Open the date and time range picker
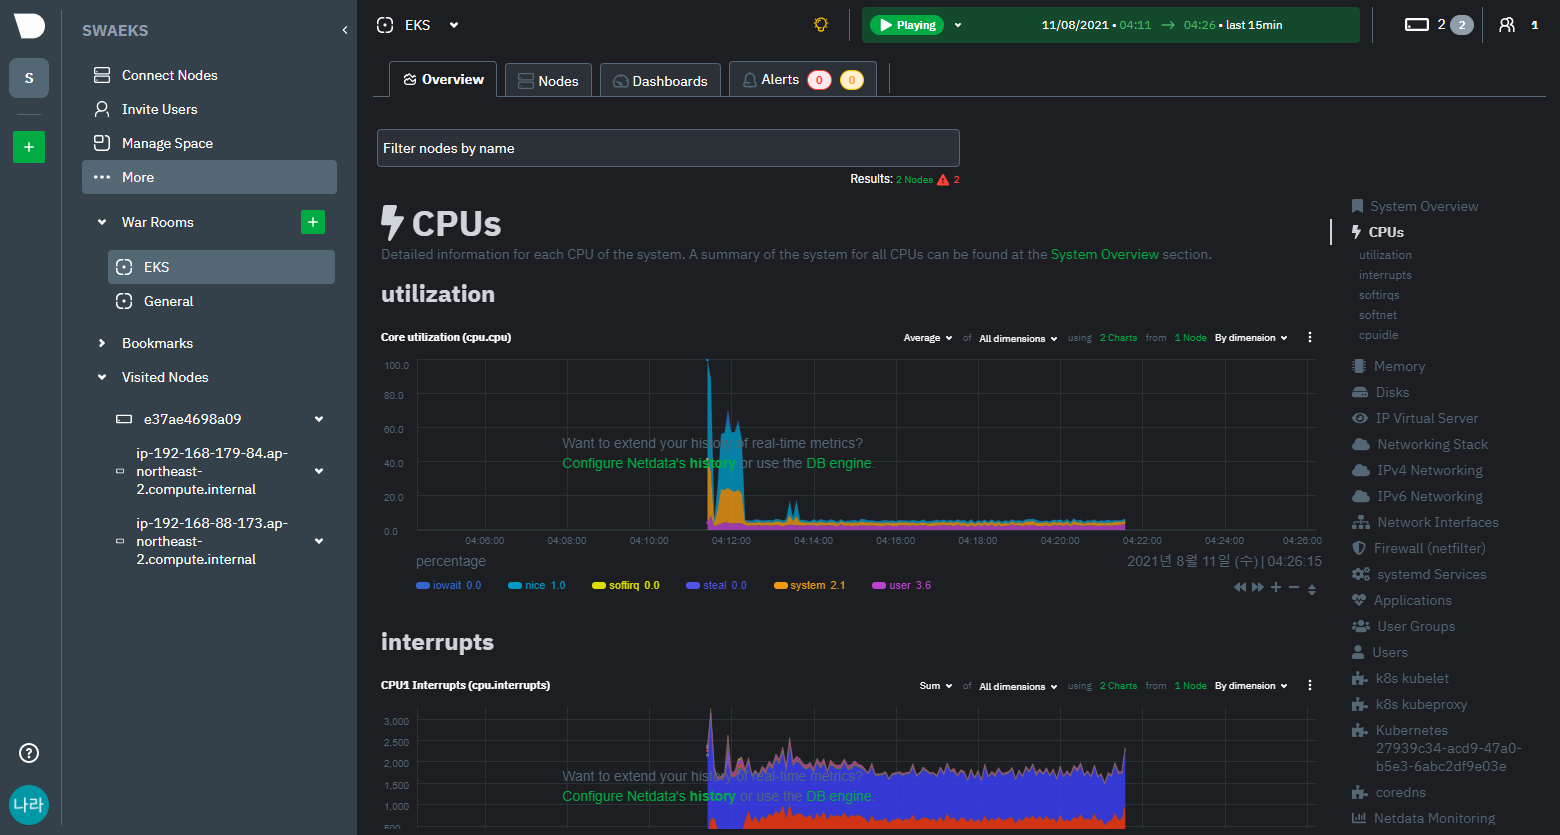This screenshot has height=835, width=1560. click(1162, 25)
